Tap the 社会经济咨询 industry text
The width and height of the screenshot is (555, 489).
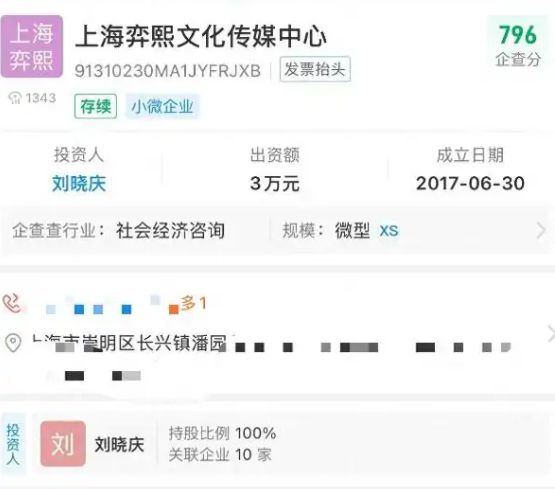tap(170, 231)
